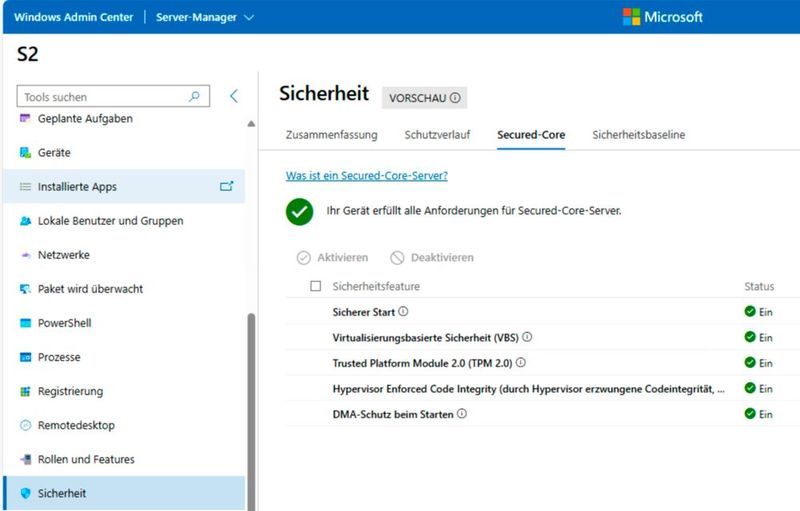Select the Trusted Platform Module 2.0 row text
The width and height of the screenshot is (800, 511).
coord(422,363)
